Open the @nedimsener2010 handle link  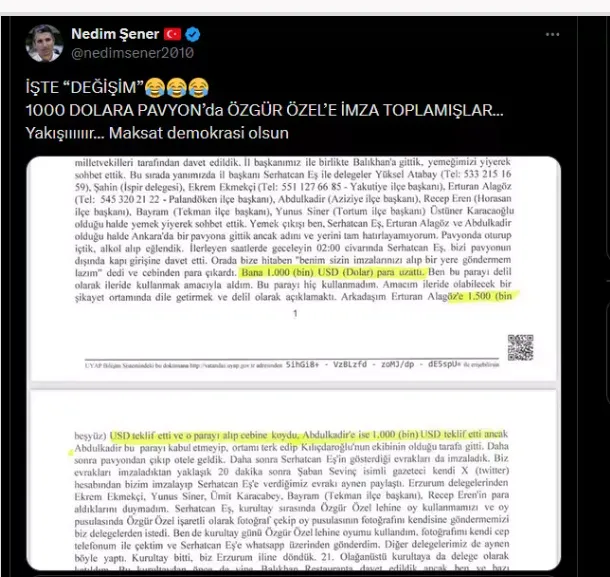click(132, 53)
